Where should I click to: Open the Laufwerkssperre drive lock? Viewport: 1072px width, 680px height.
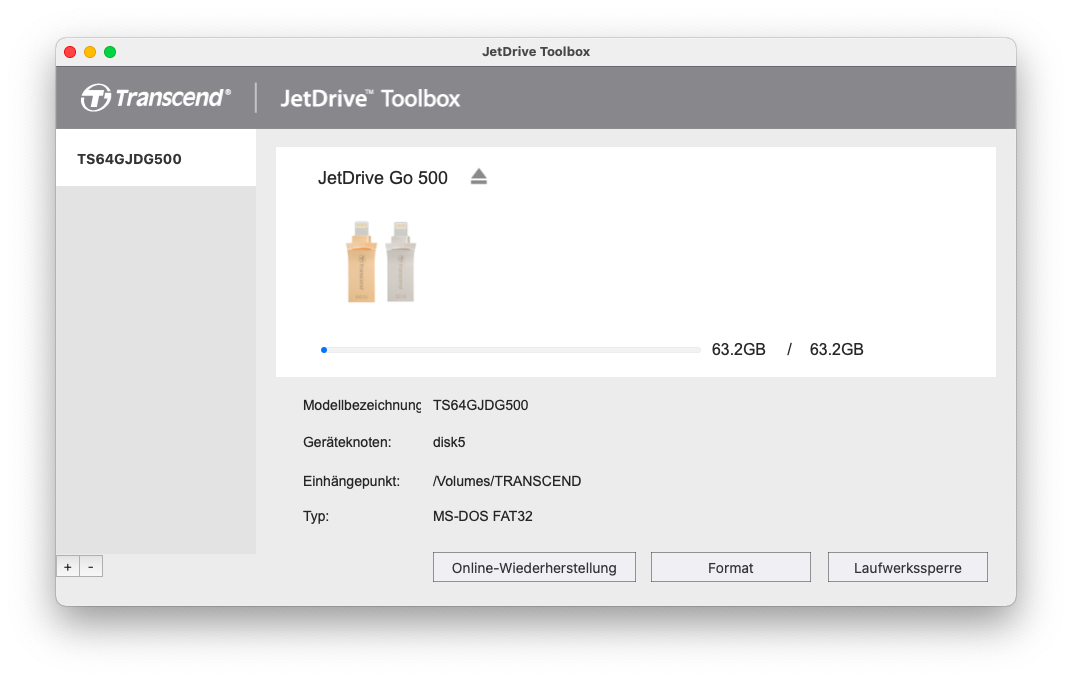[x=907, y=567]
